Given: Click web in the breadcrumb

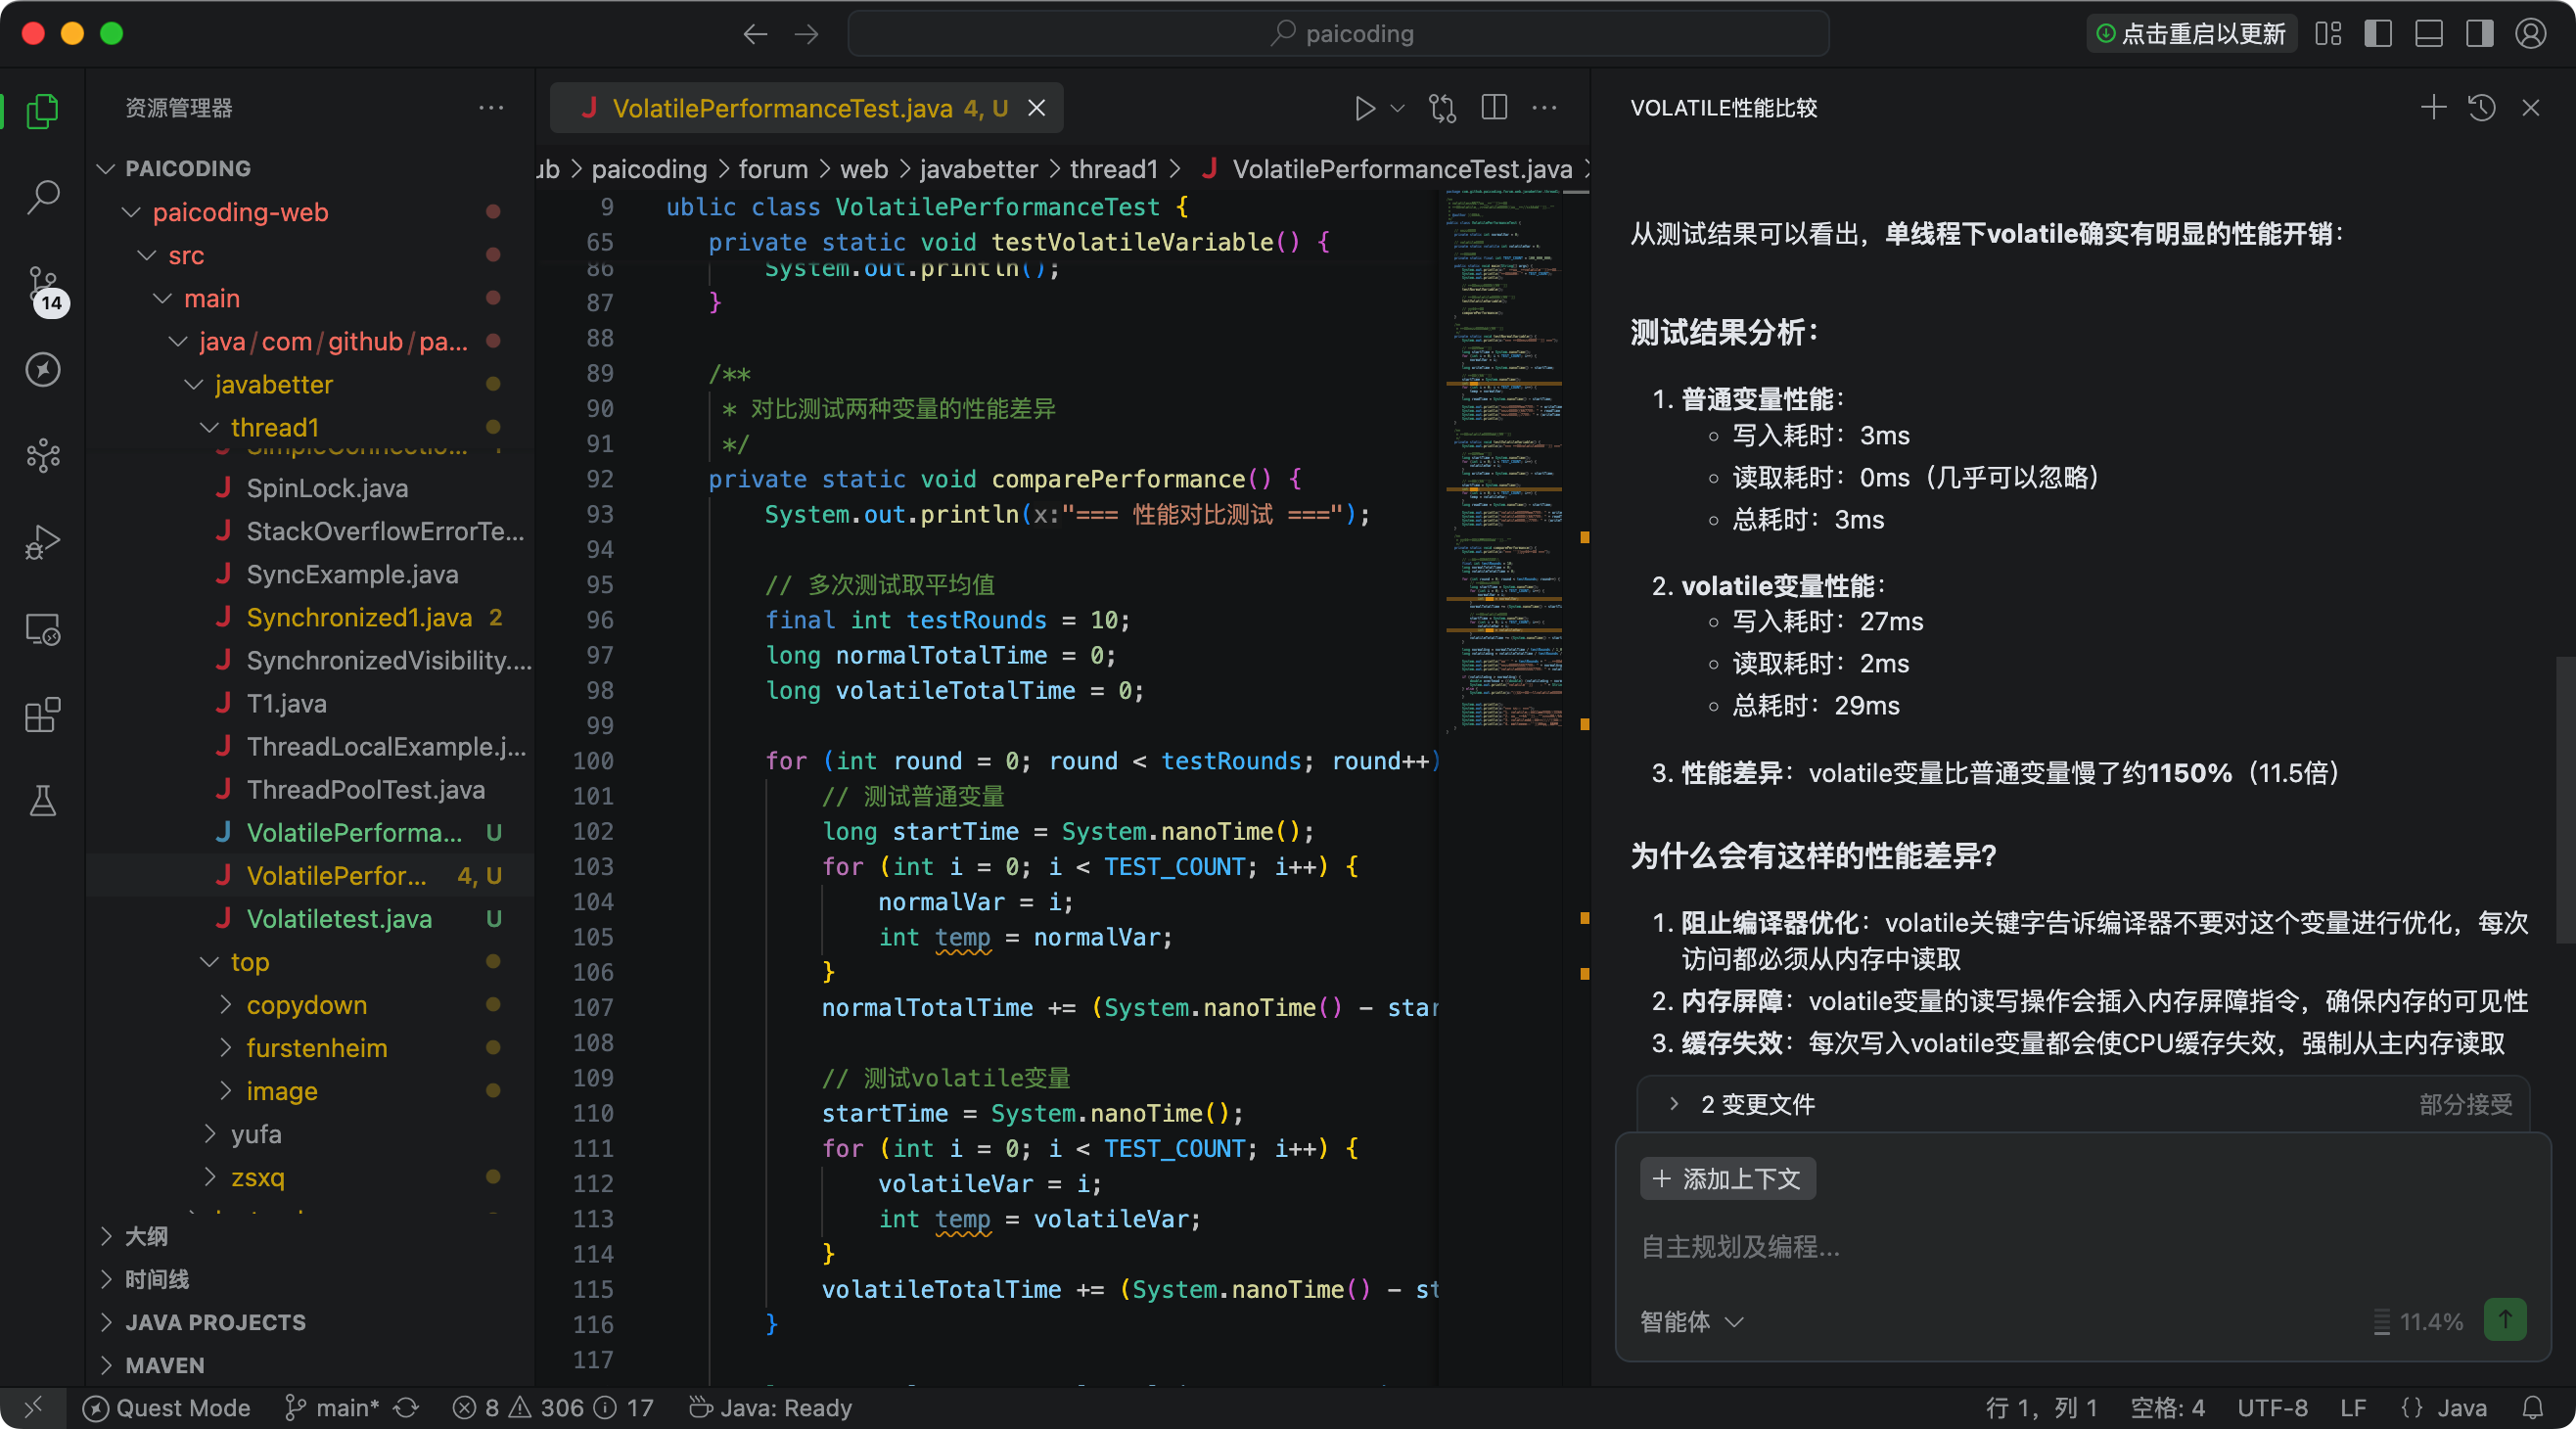Looking at the screenshot, I should tap(864, 169).
